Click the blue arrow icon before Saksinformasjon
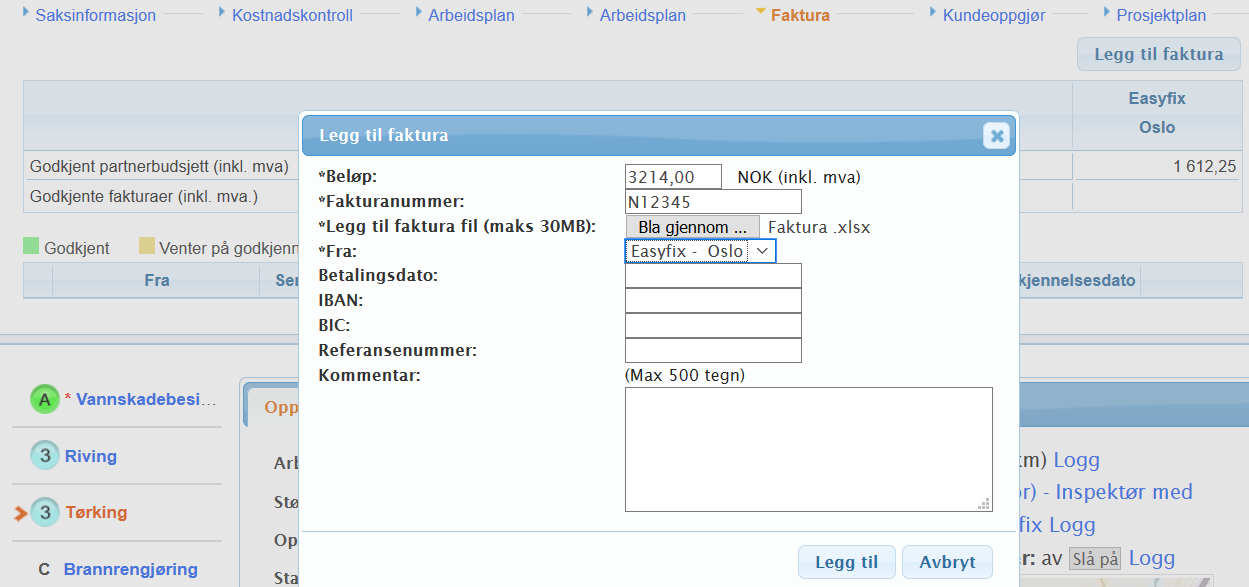The image size is (1249, 587). 26,14
